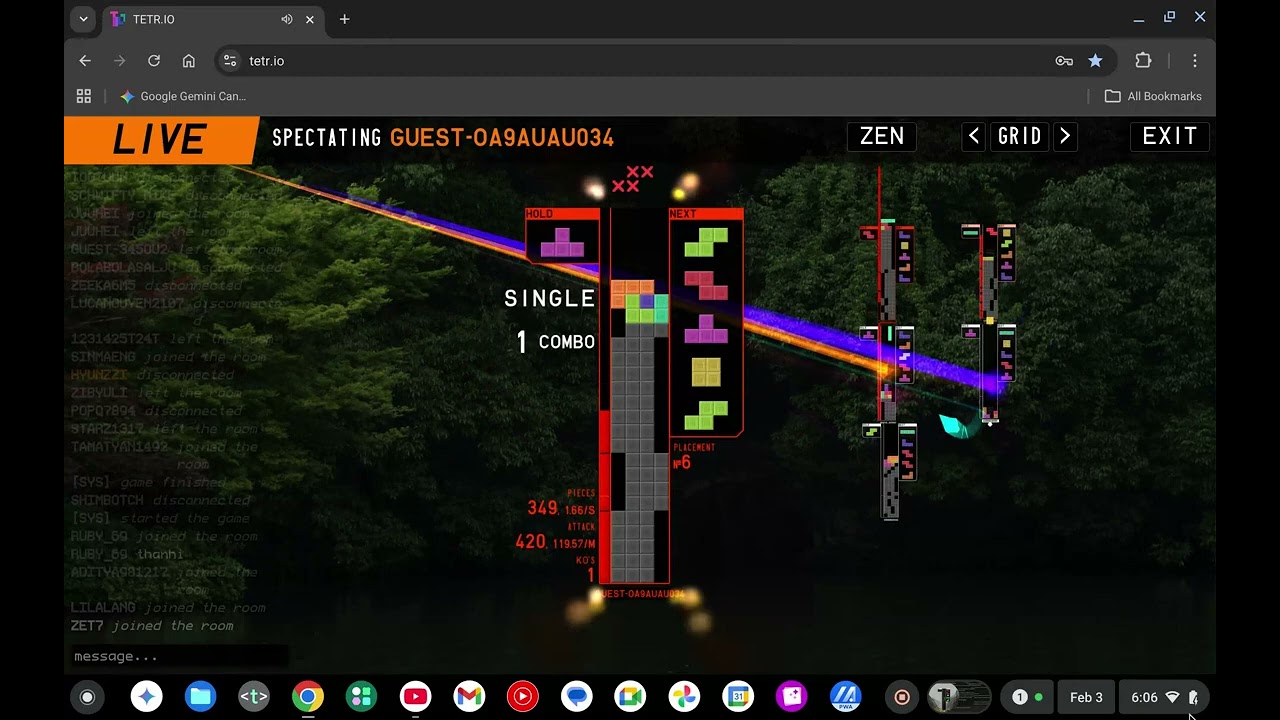
Task: Launch Google Meet from the shelf
Action: (630, 697)
